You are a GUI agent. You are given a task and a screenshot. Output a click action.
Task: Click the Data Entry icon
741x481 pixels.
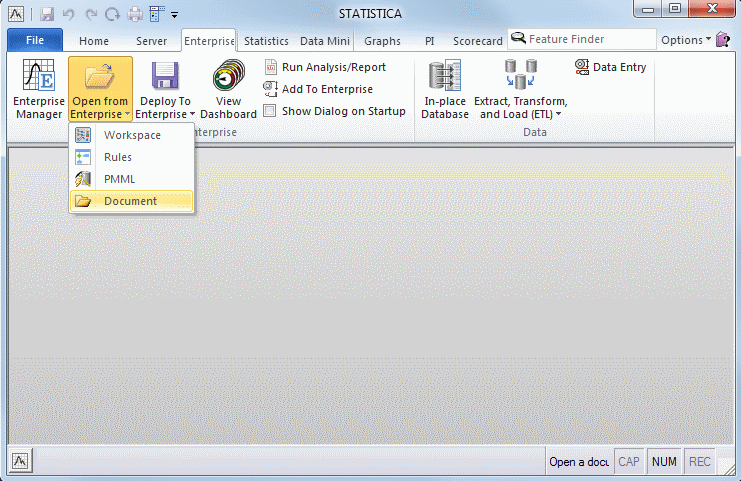coord(582,67)
